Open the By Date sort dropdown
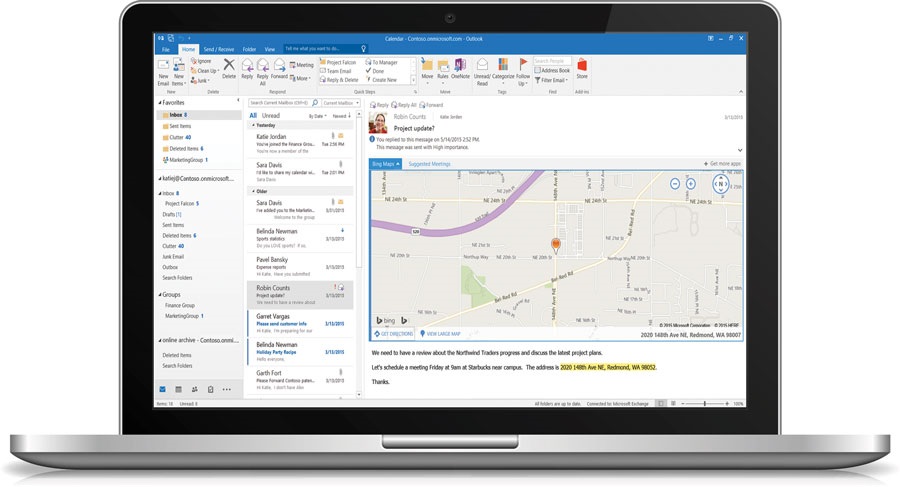 coord(317,116)
